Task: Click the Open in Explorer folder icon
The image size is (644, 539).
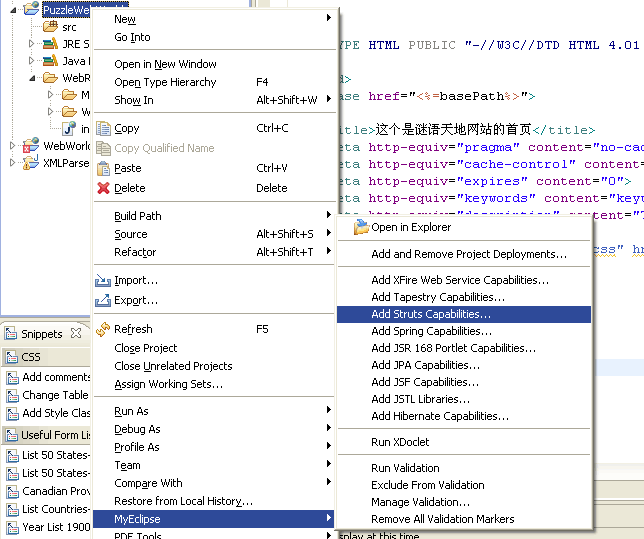Action: click(x=361, y=227)
